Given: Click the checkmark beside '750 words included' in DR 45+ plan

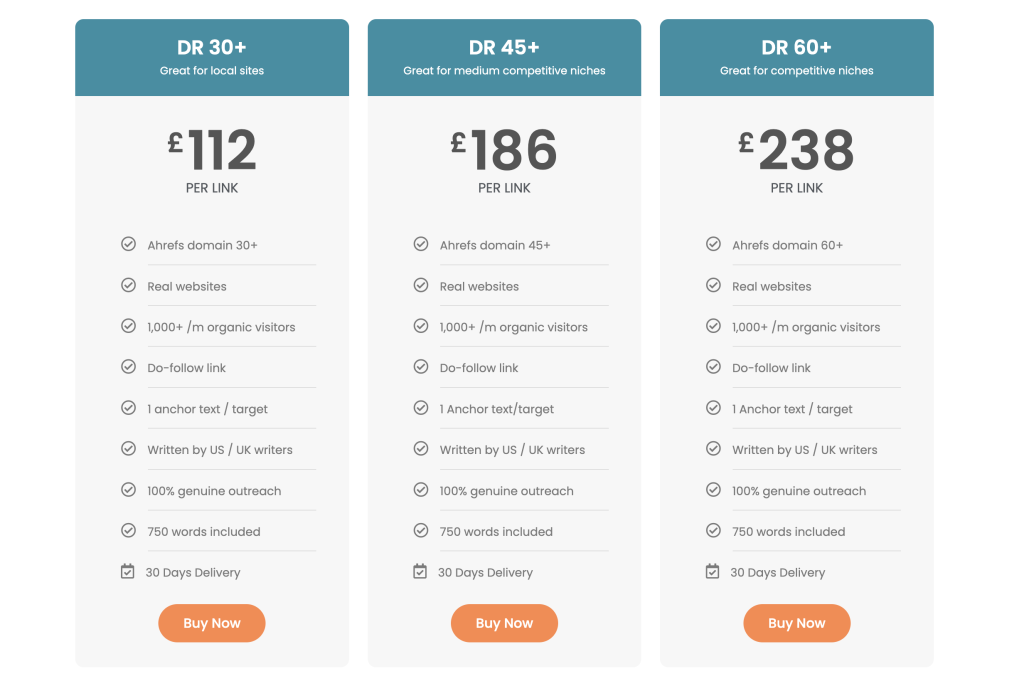Looking at the screenshot, I should 421,531.
